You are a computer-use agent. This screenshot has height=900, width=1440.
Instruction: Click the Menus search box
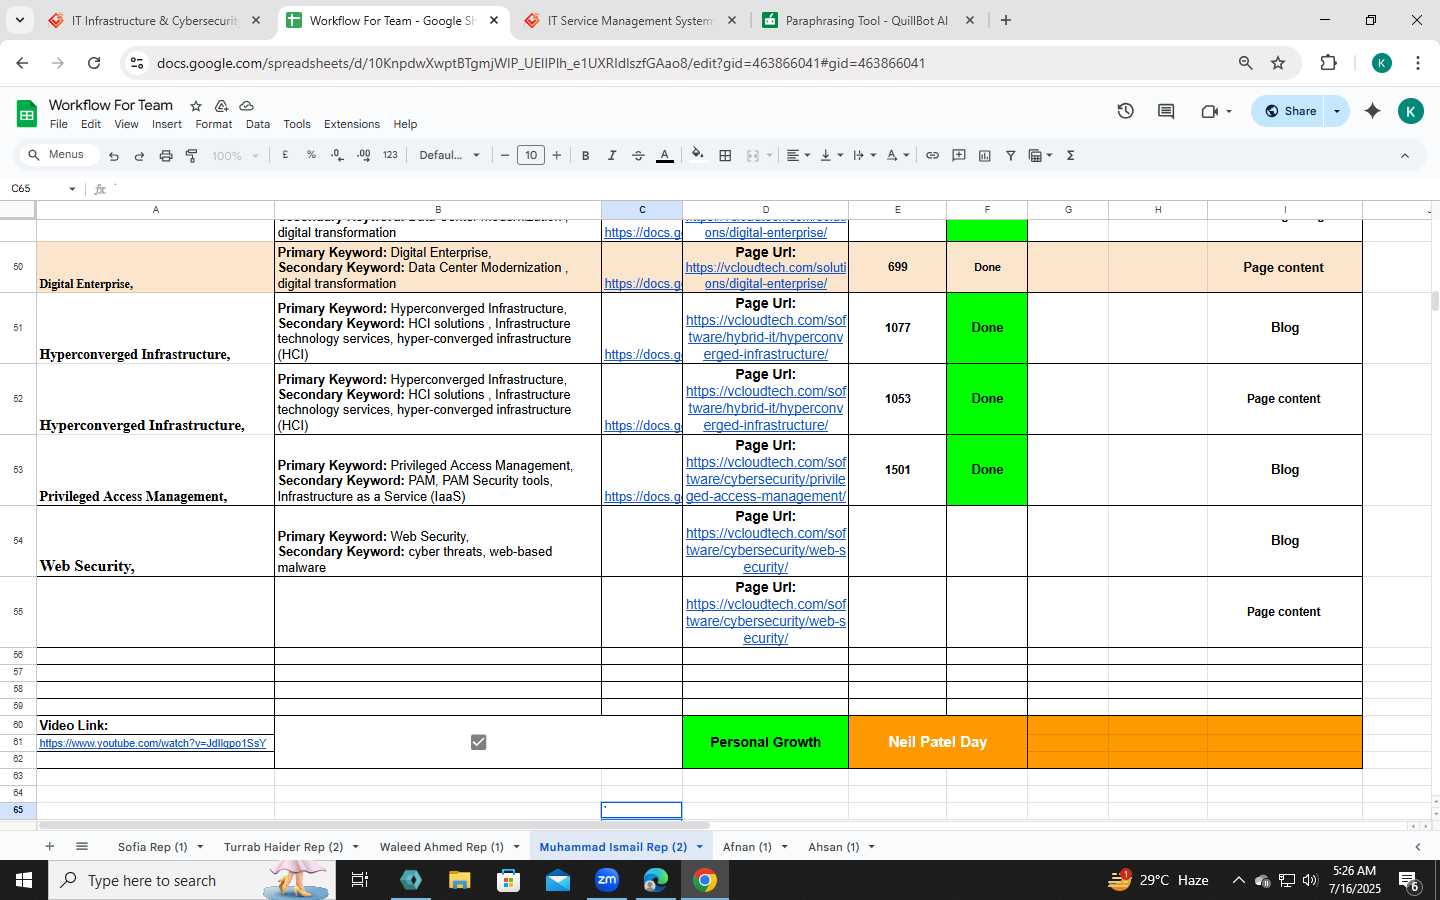(x=60, y=155)
